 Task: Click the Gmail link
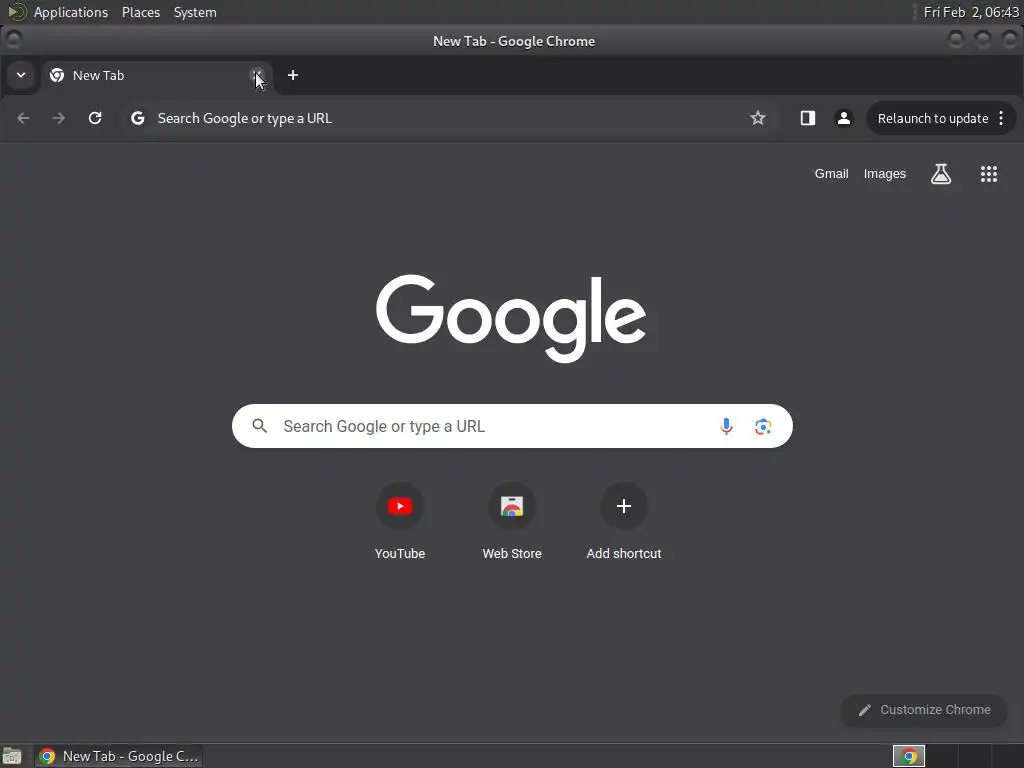pyautogui.click(x=831, y=174)
